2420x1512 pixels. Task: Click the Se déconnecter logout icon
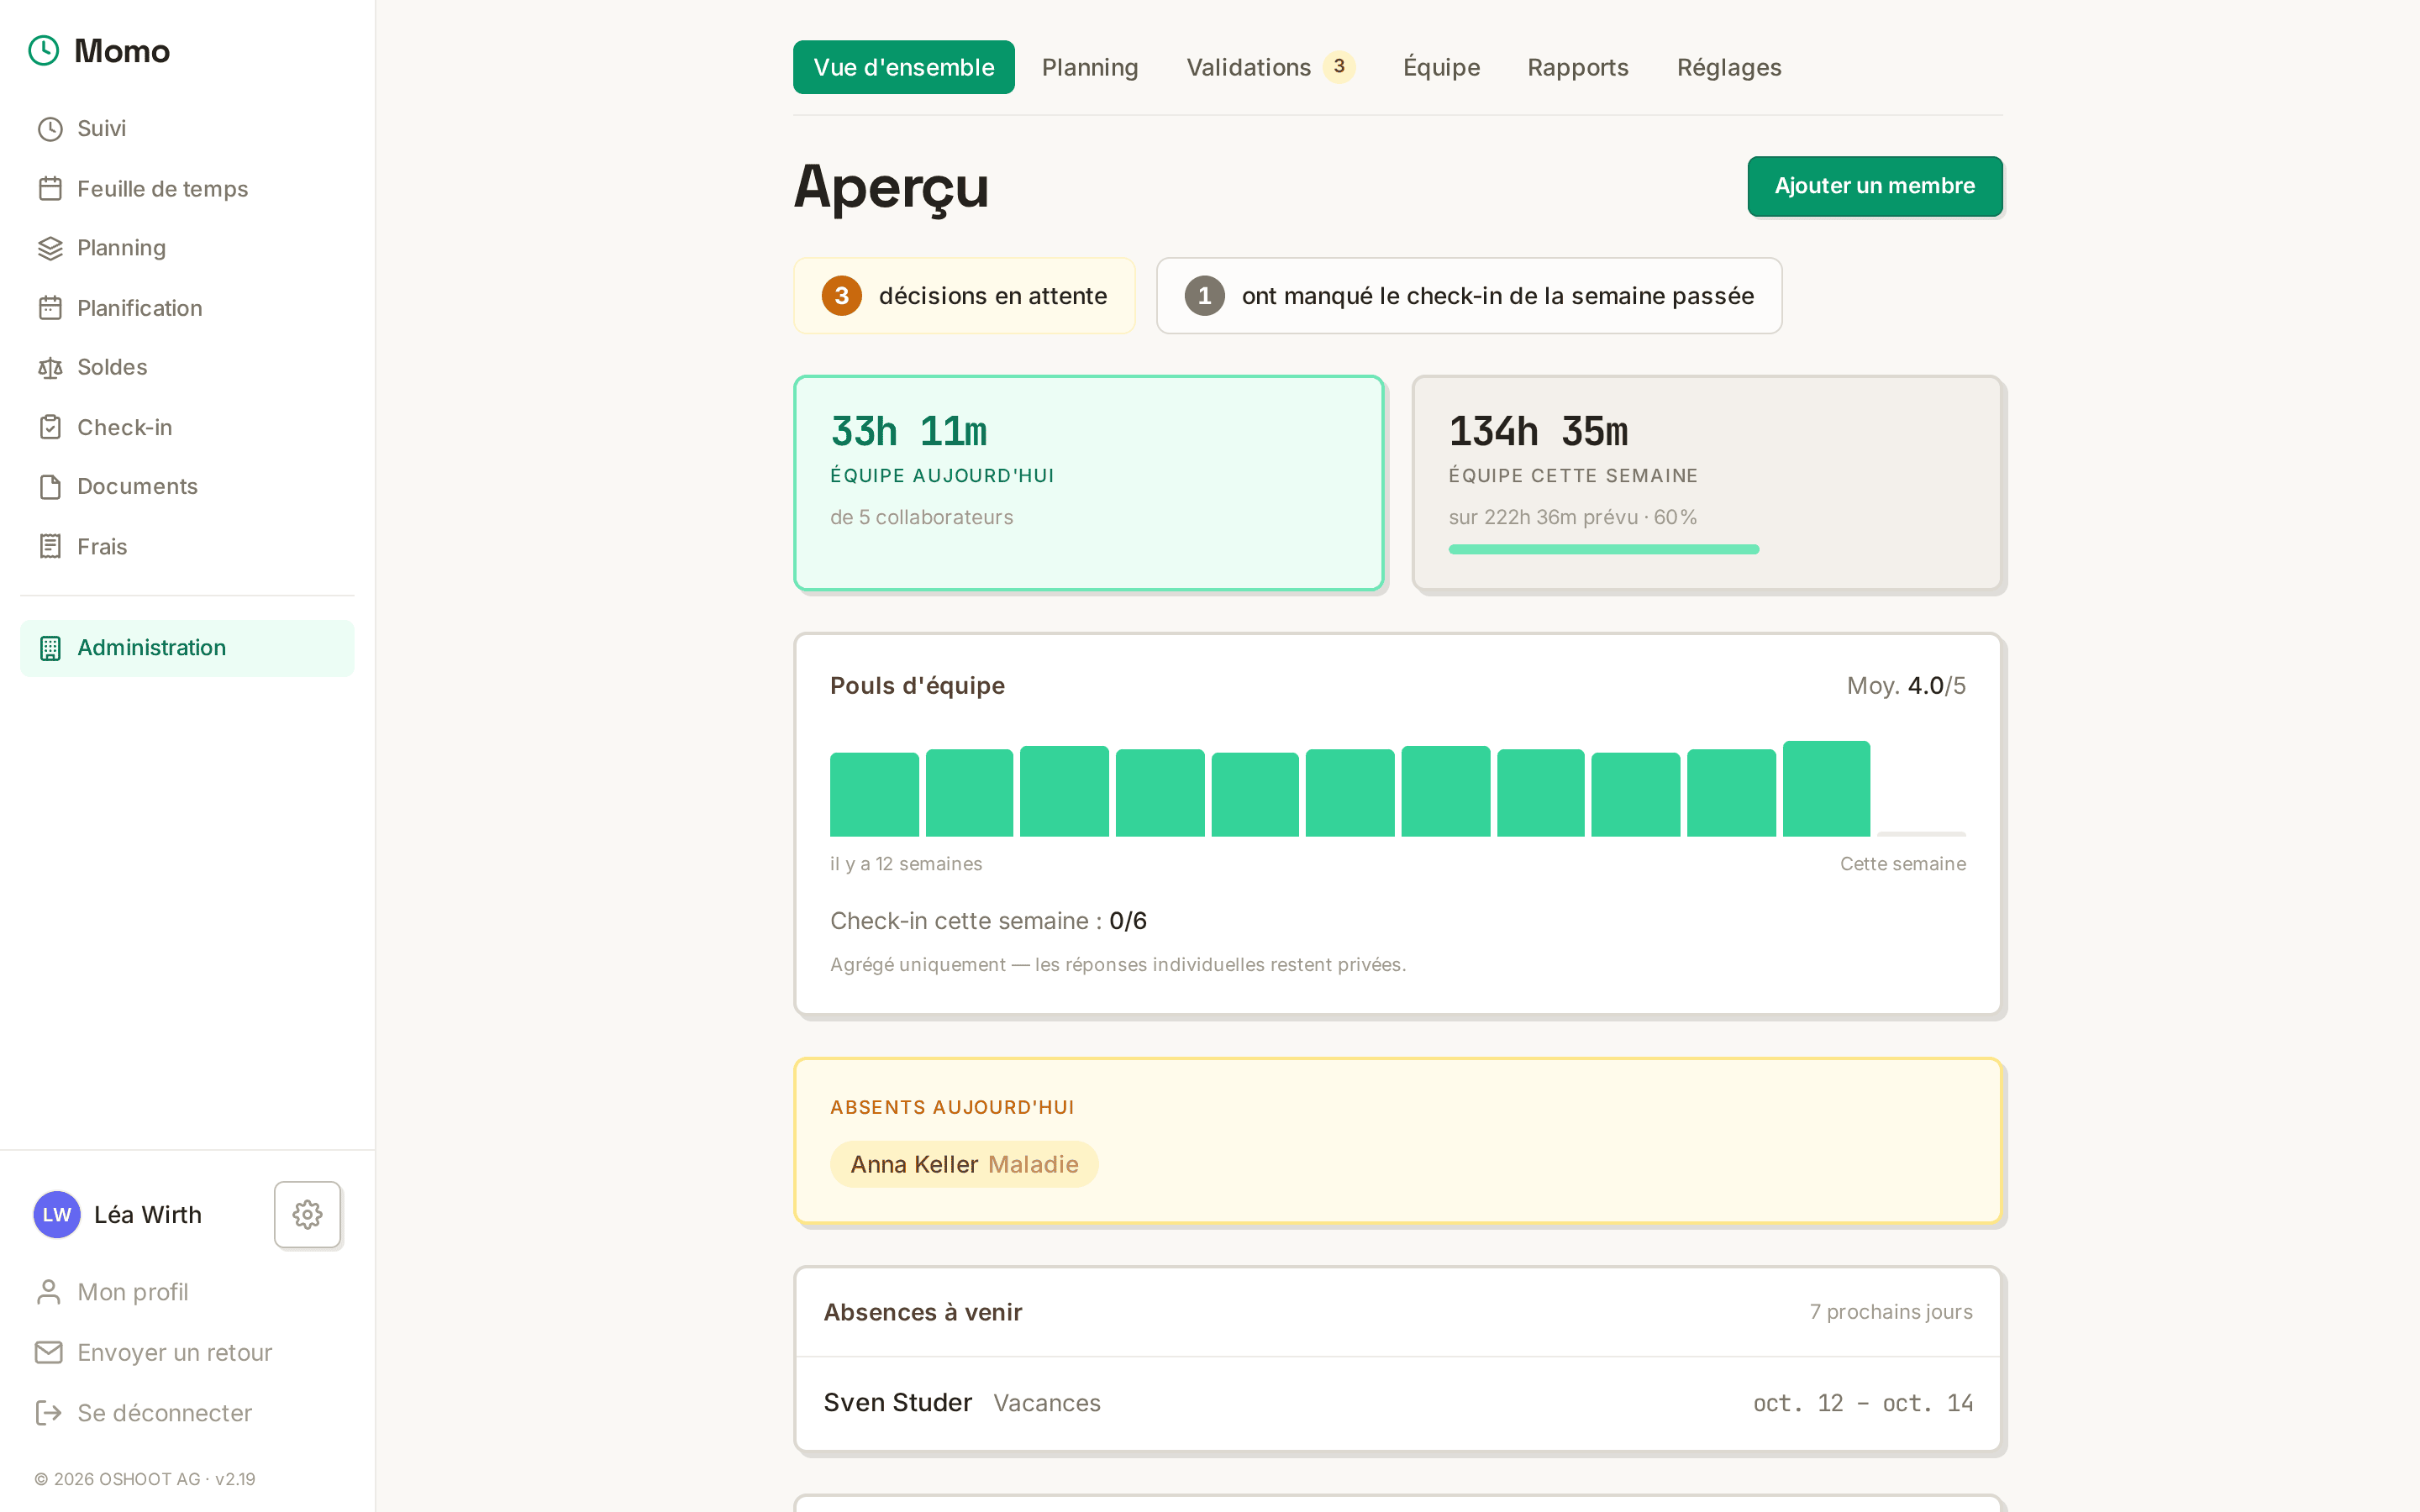48,1412
